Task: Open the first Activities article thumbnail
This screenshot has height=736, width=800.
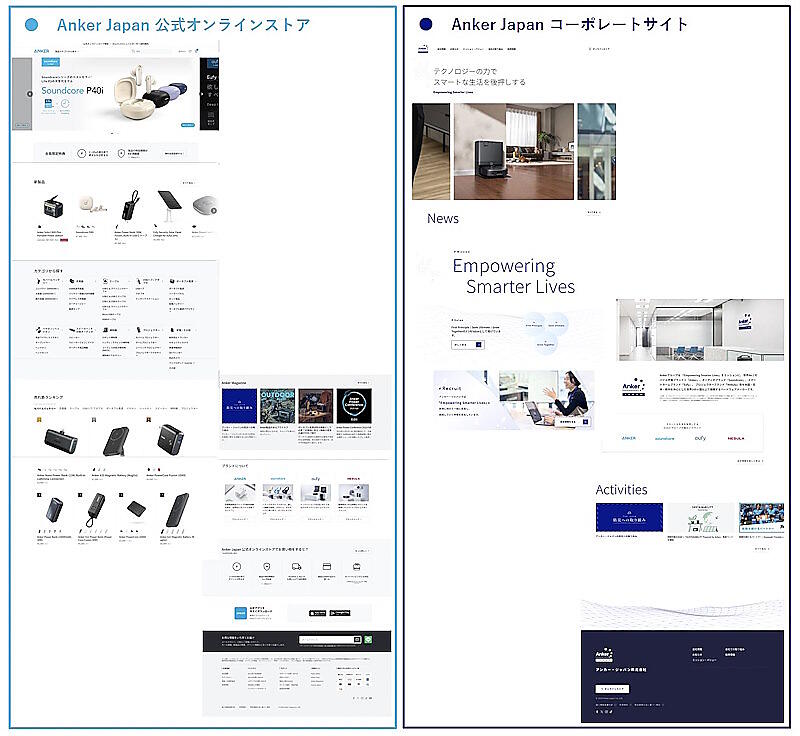Action: (624, 518)
